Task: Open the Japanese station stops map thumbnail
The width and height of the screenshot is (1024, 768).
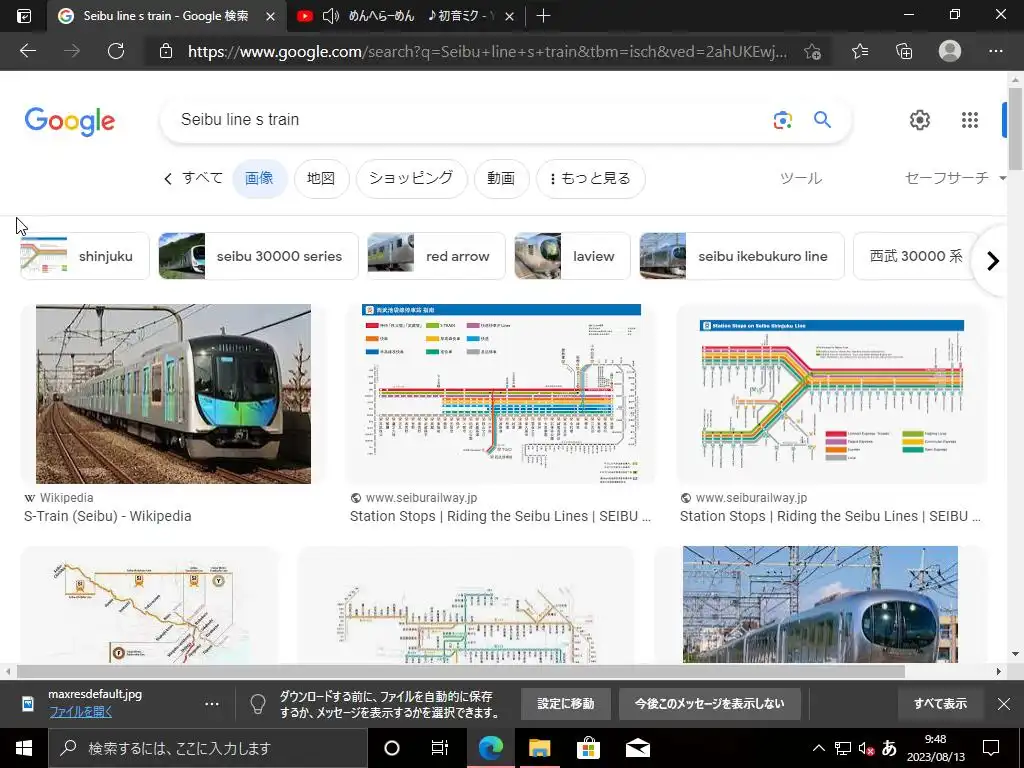Action: (502, 394)
